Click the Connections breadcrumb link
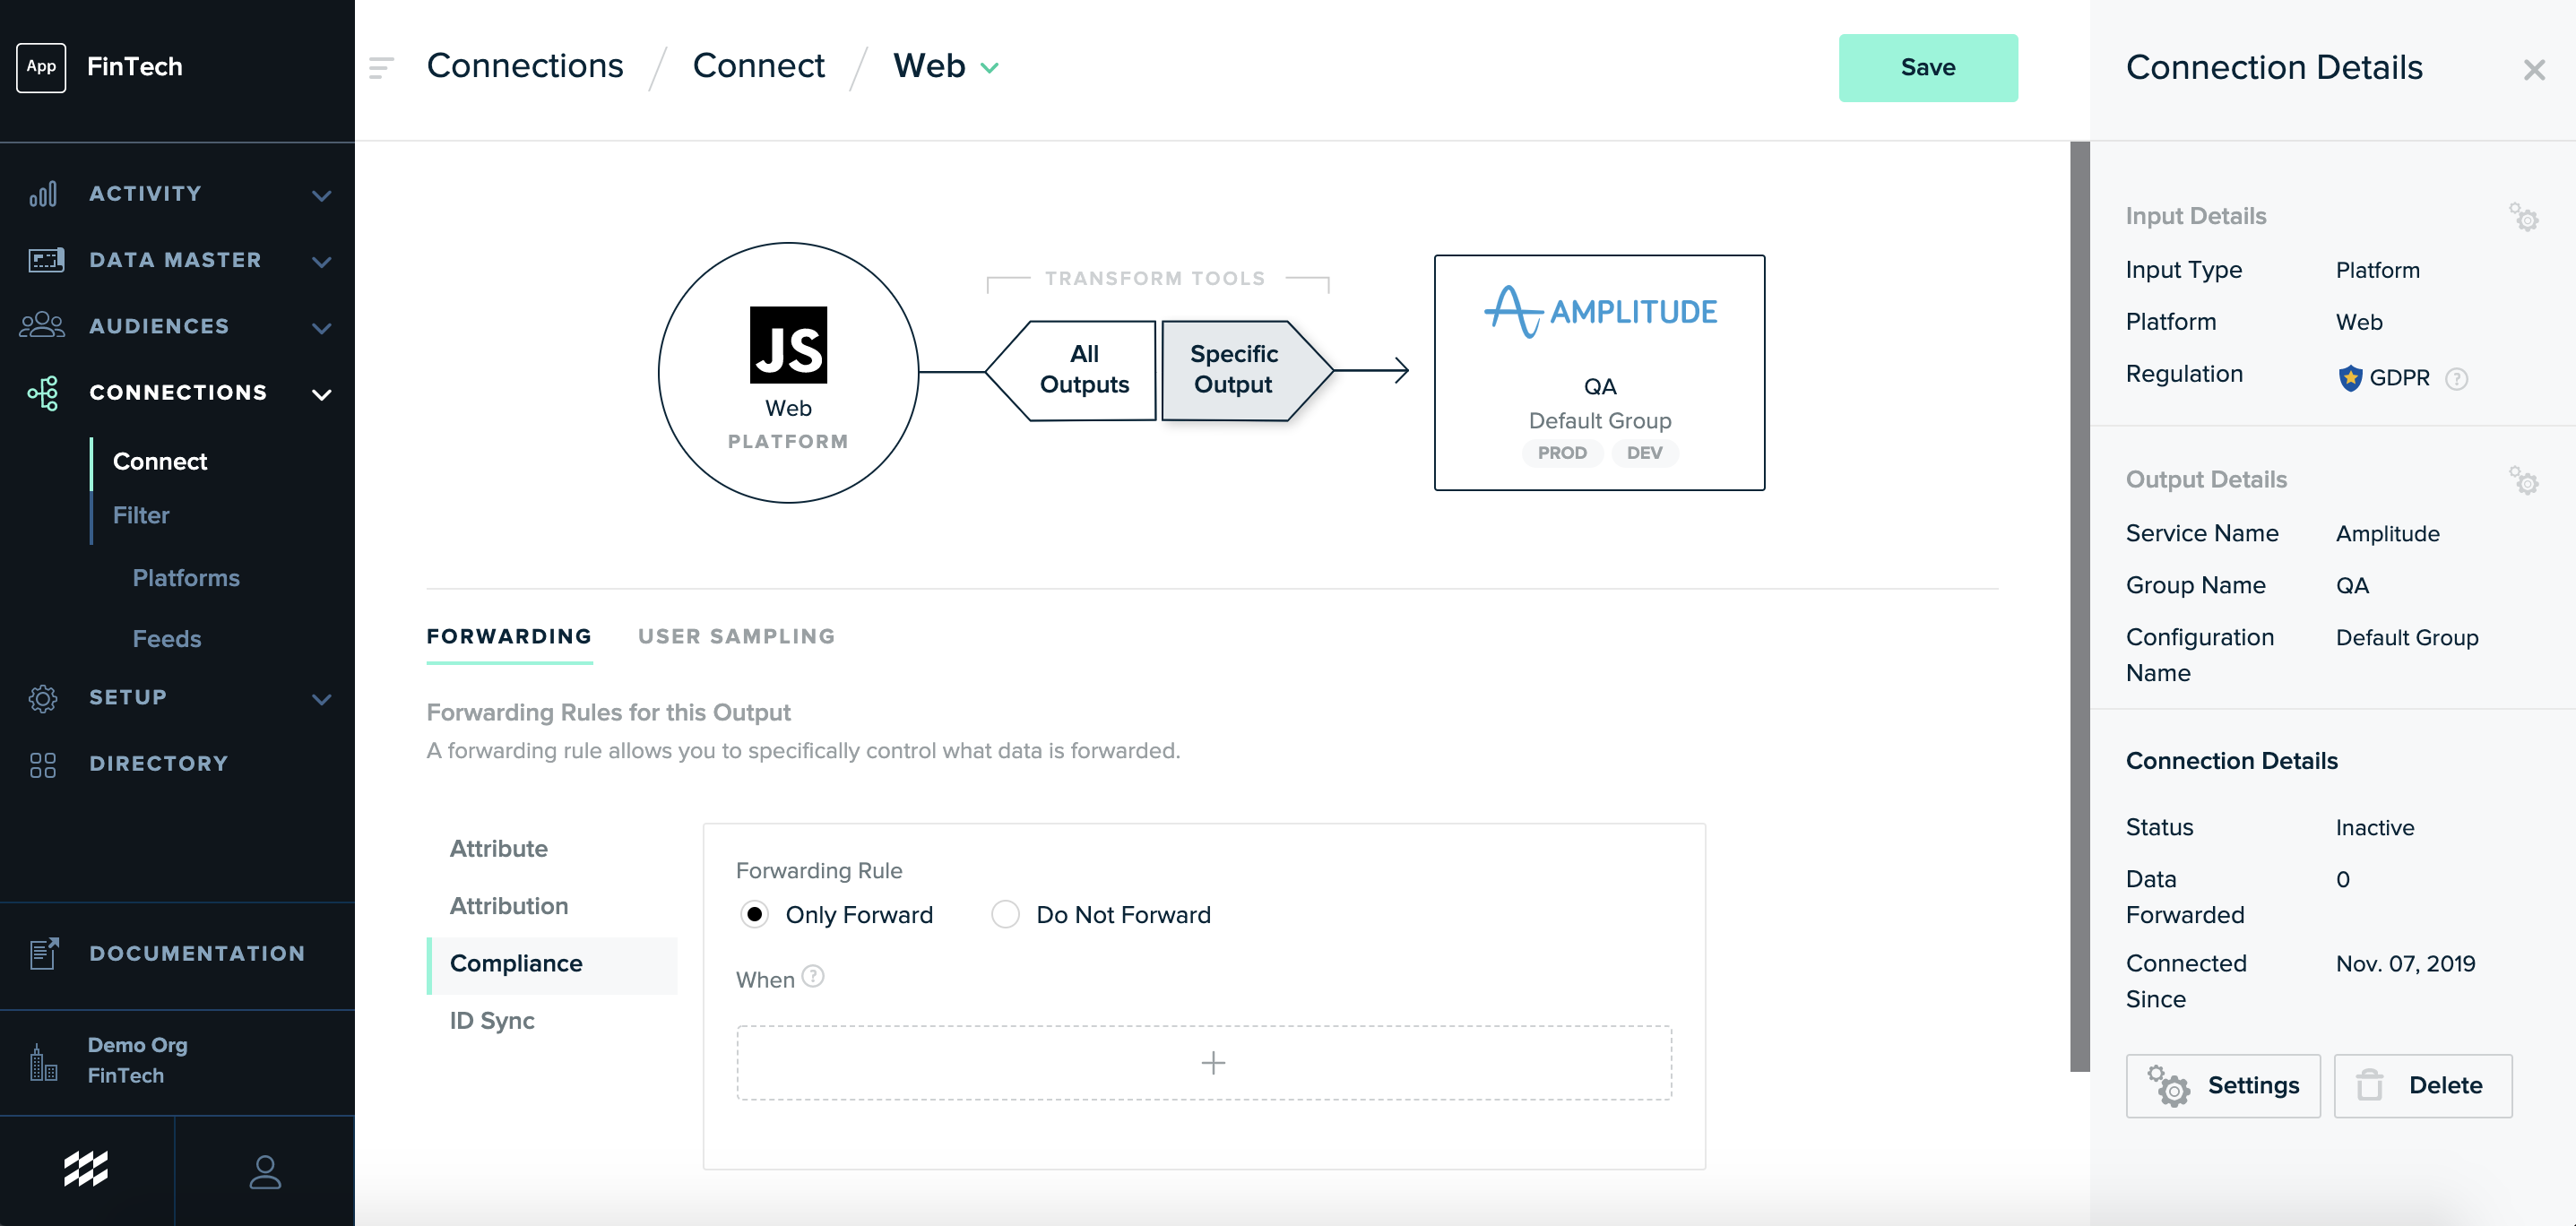 click(x=525, y=66)
